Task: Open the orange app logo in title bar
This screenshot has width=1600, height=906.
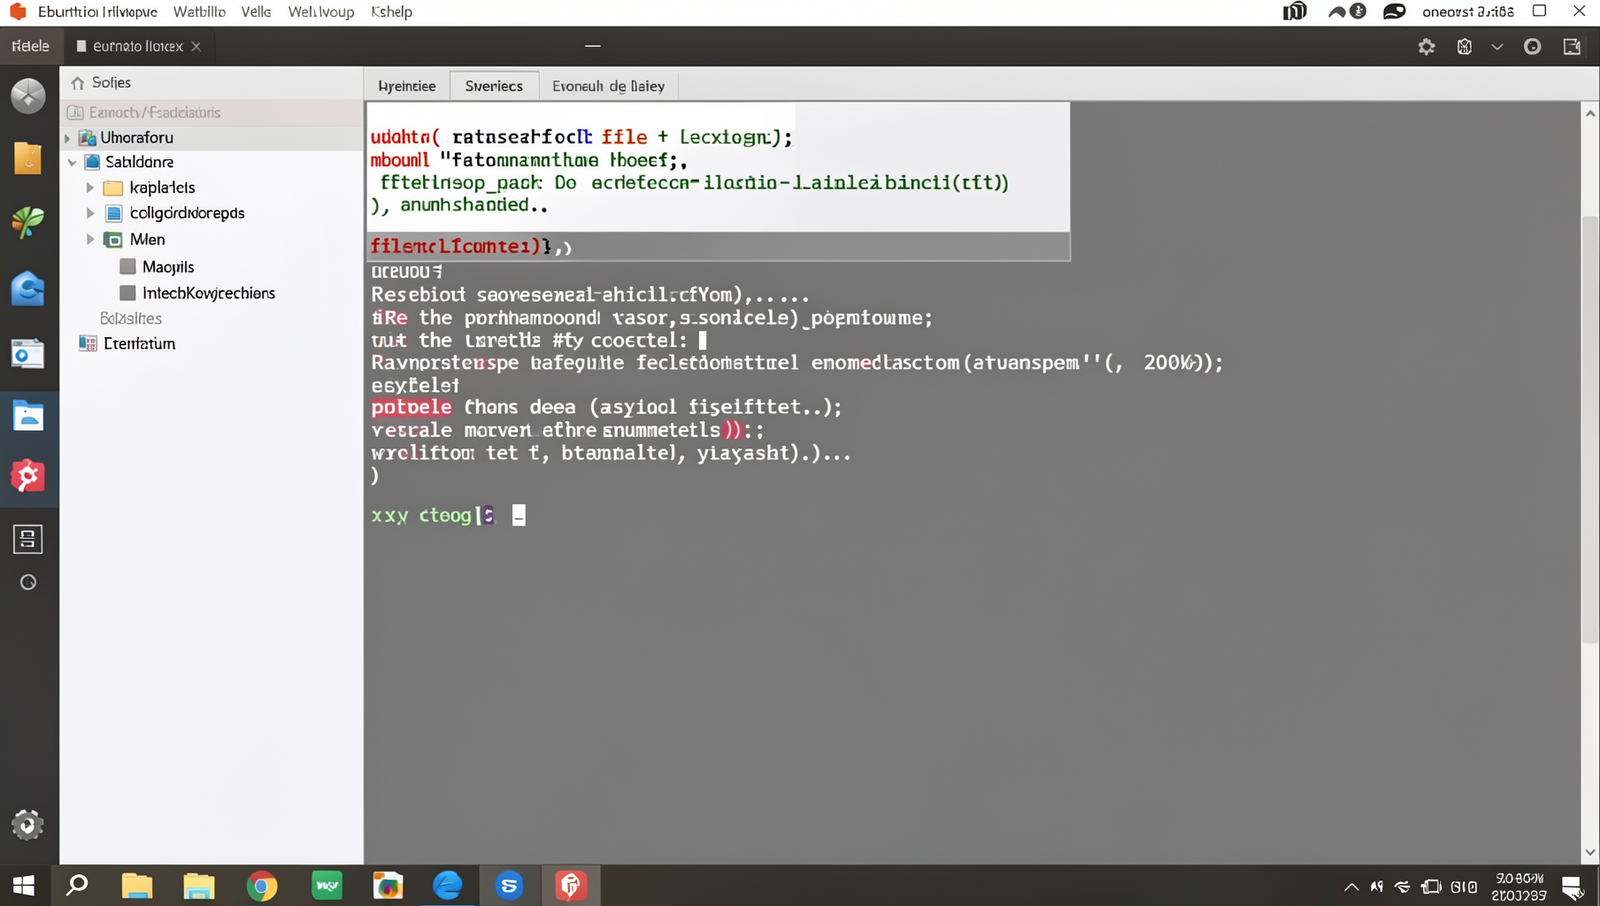Action: pyautogui.click(x=17, y=12)
